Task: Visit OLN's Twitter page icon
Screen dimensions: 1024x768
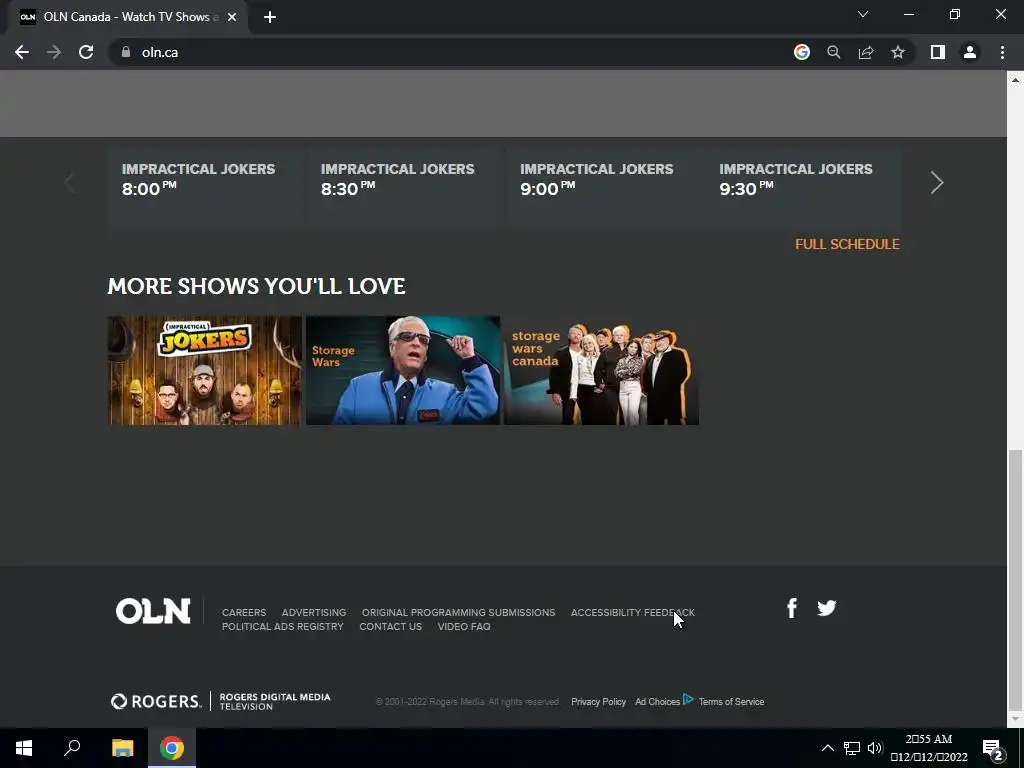Action: pyautogui.click(x=827, y=608)
